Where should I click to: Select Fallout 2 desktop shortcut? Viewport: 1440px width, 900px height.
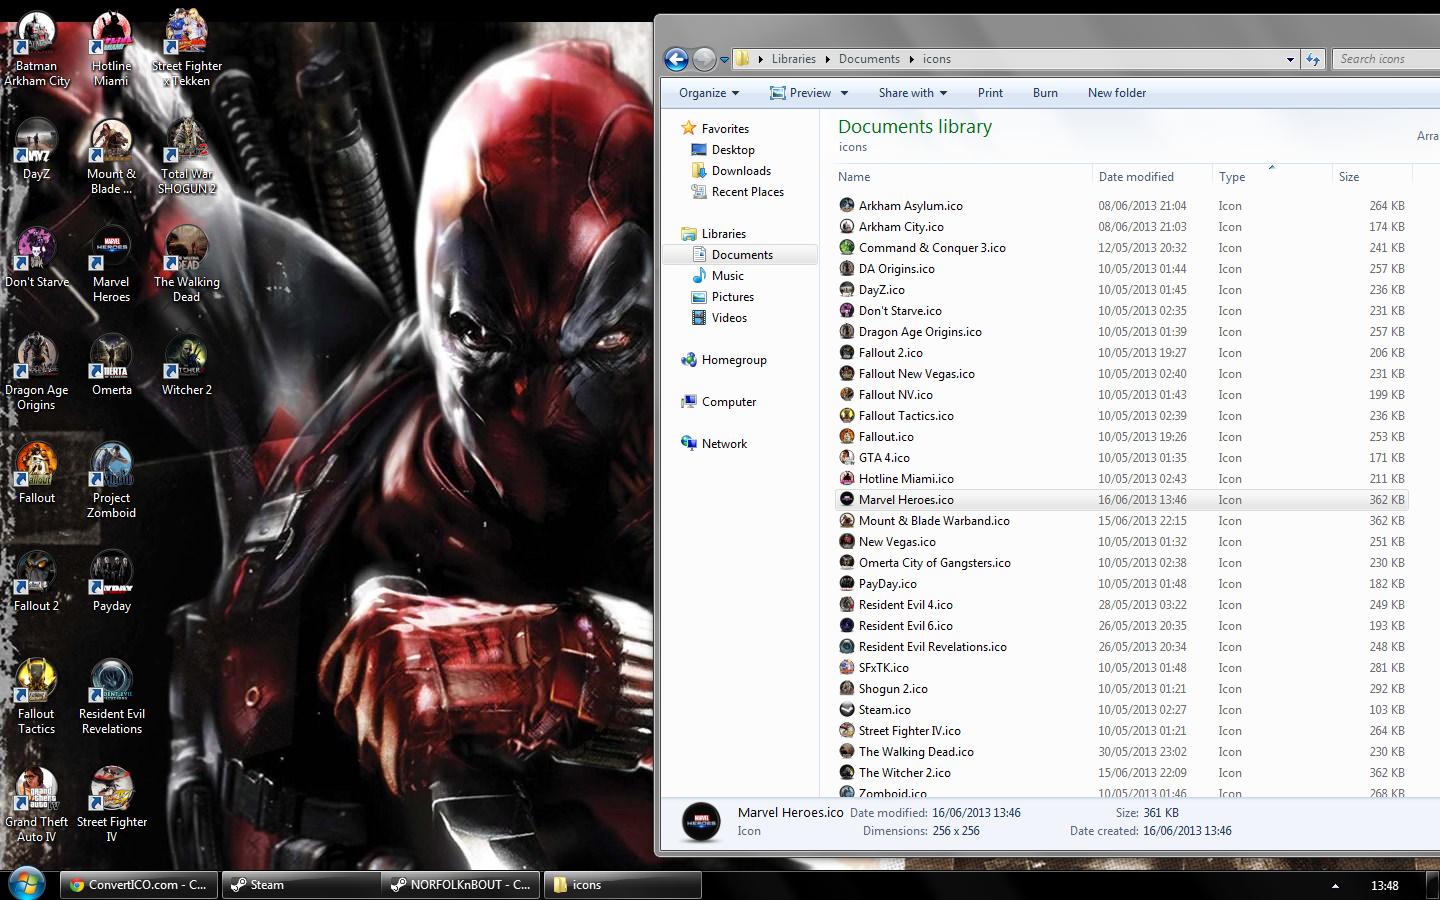pyautogui.click(x=37, y=582)
